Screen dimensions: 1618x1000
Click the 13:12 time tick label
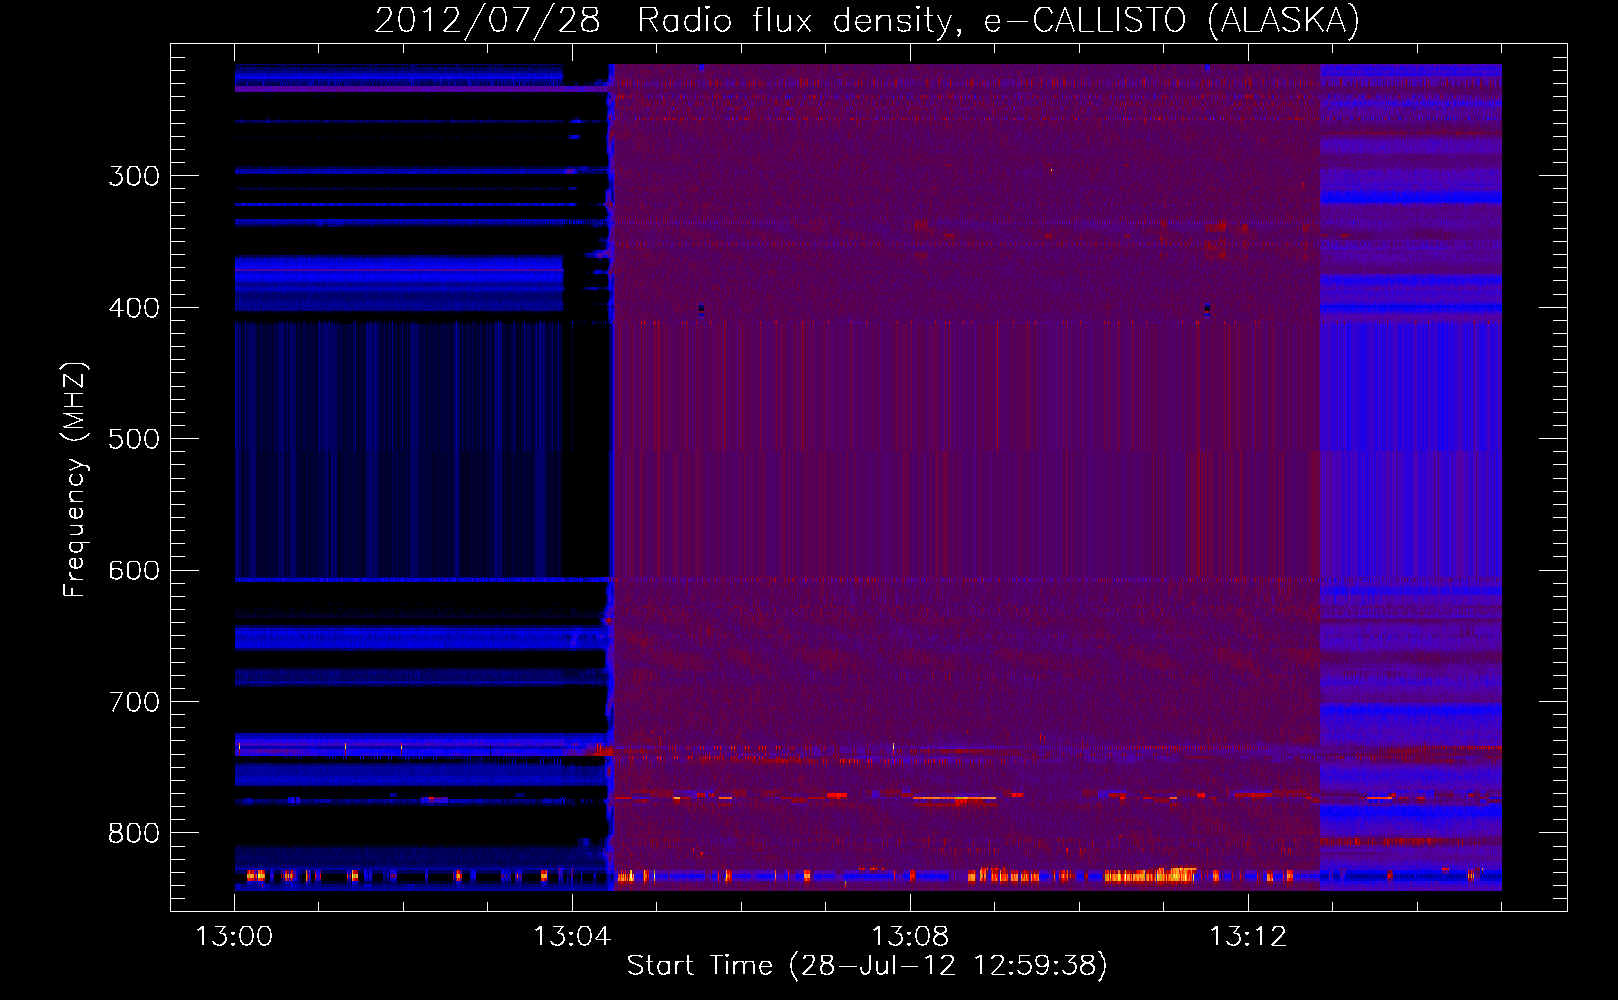coord(1248,937)
